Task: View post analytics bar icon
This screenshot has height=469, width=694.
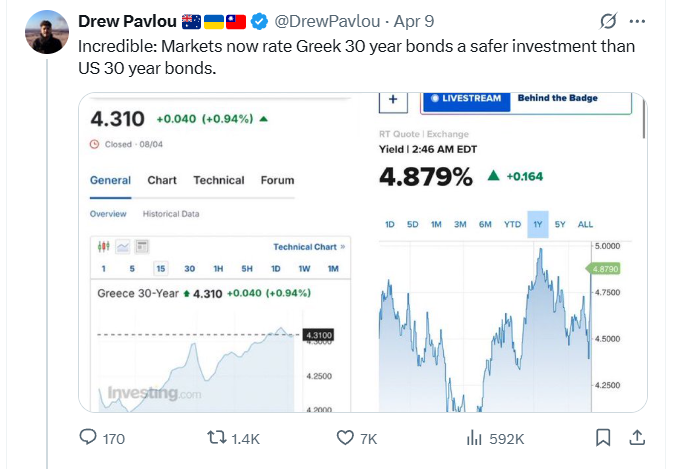Action: click(x=474, y=438)
